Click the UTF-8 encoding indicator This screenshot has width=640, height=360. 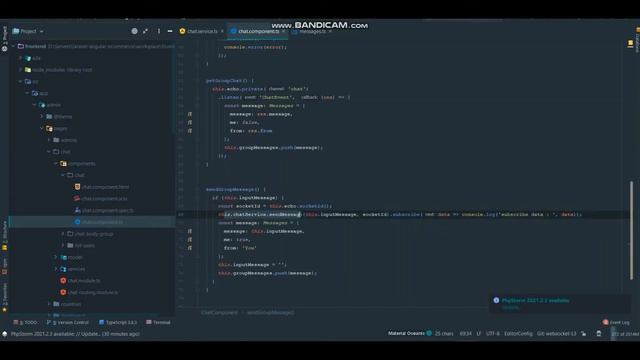(493, 333)
